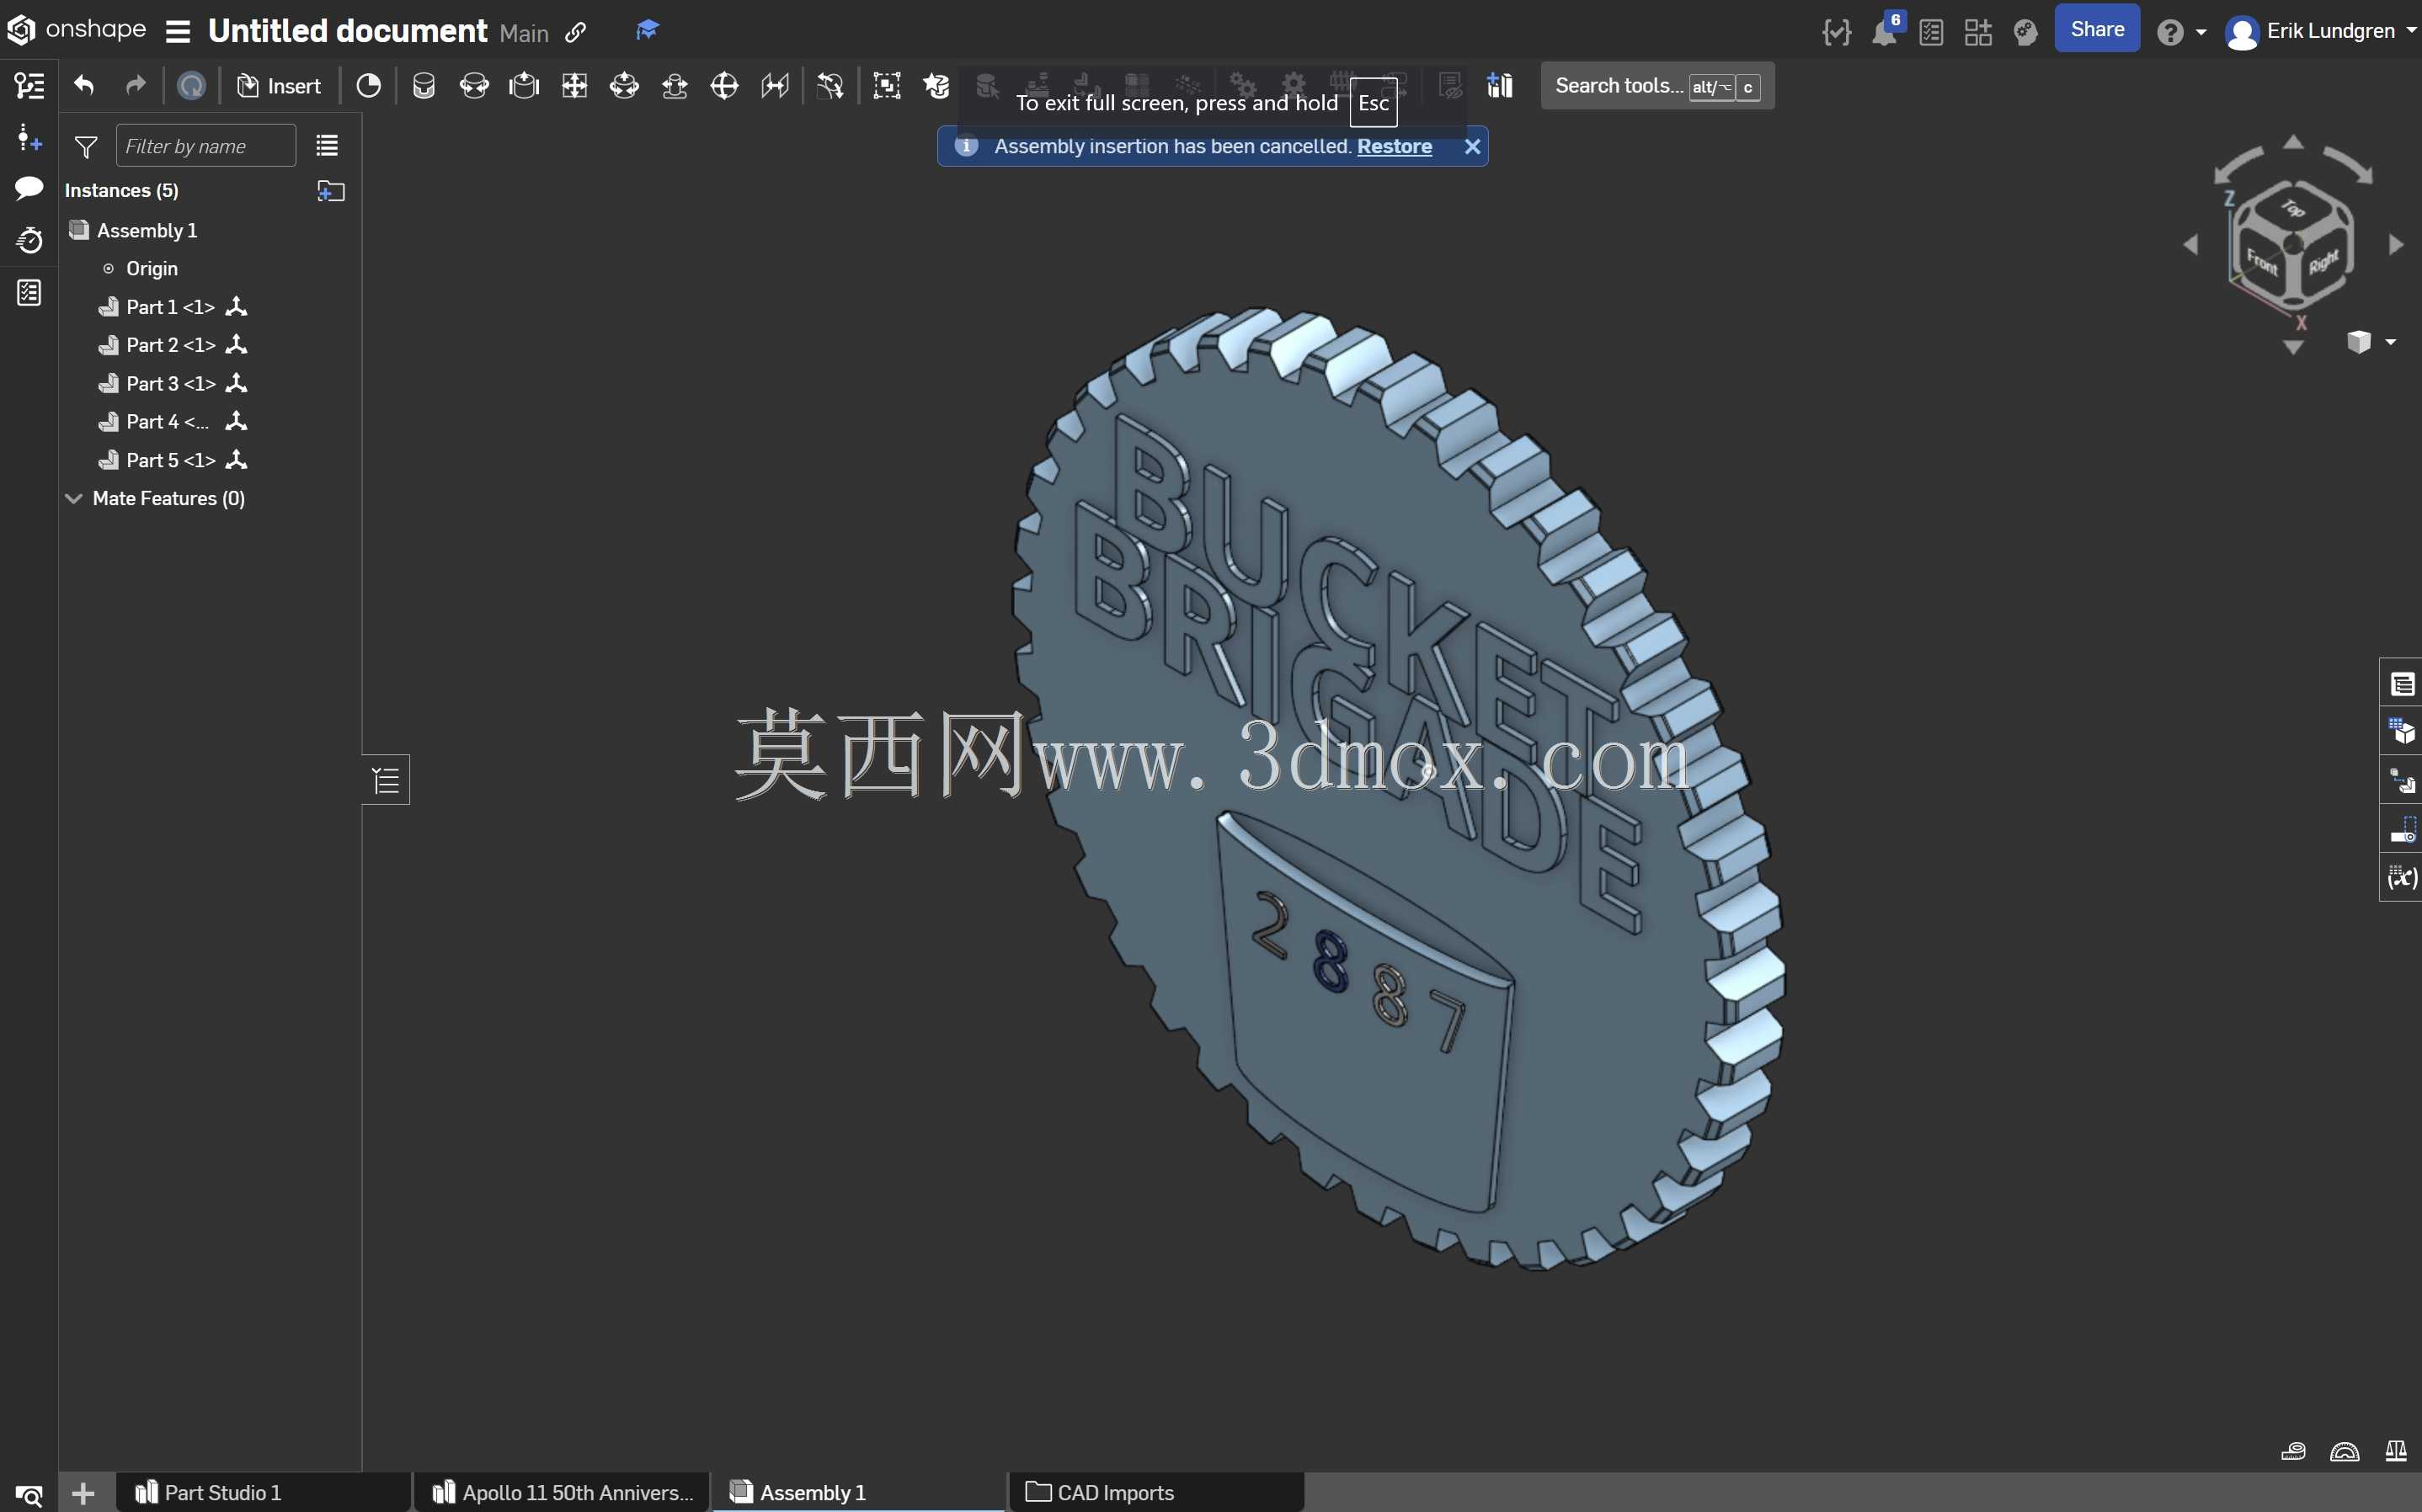Click the Undo arrow in the toolbar
The image size is (2422, 1512).
84,86
